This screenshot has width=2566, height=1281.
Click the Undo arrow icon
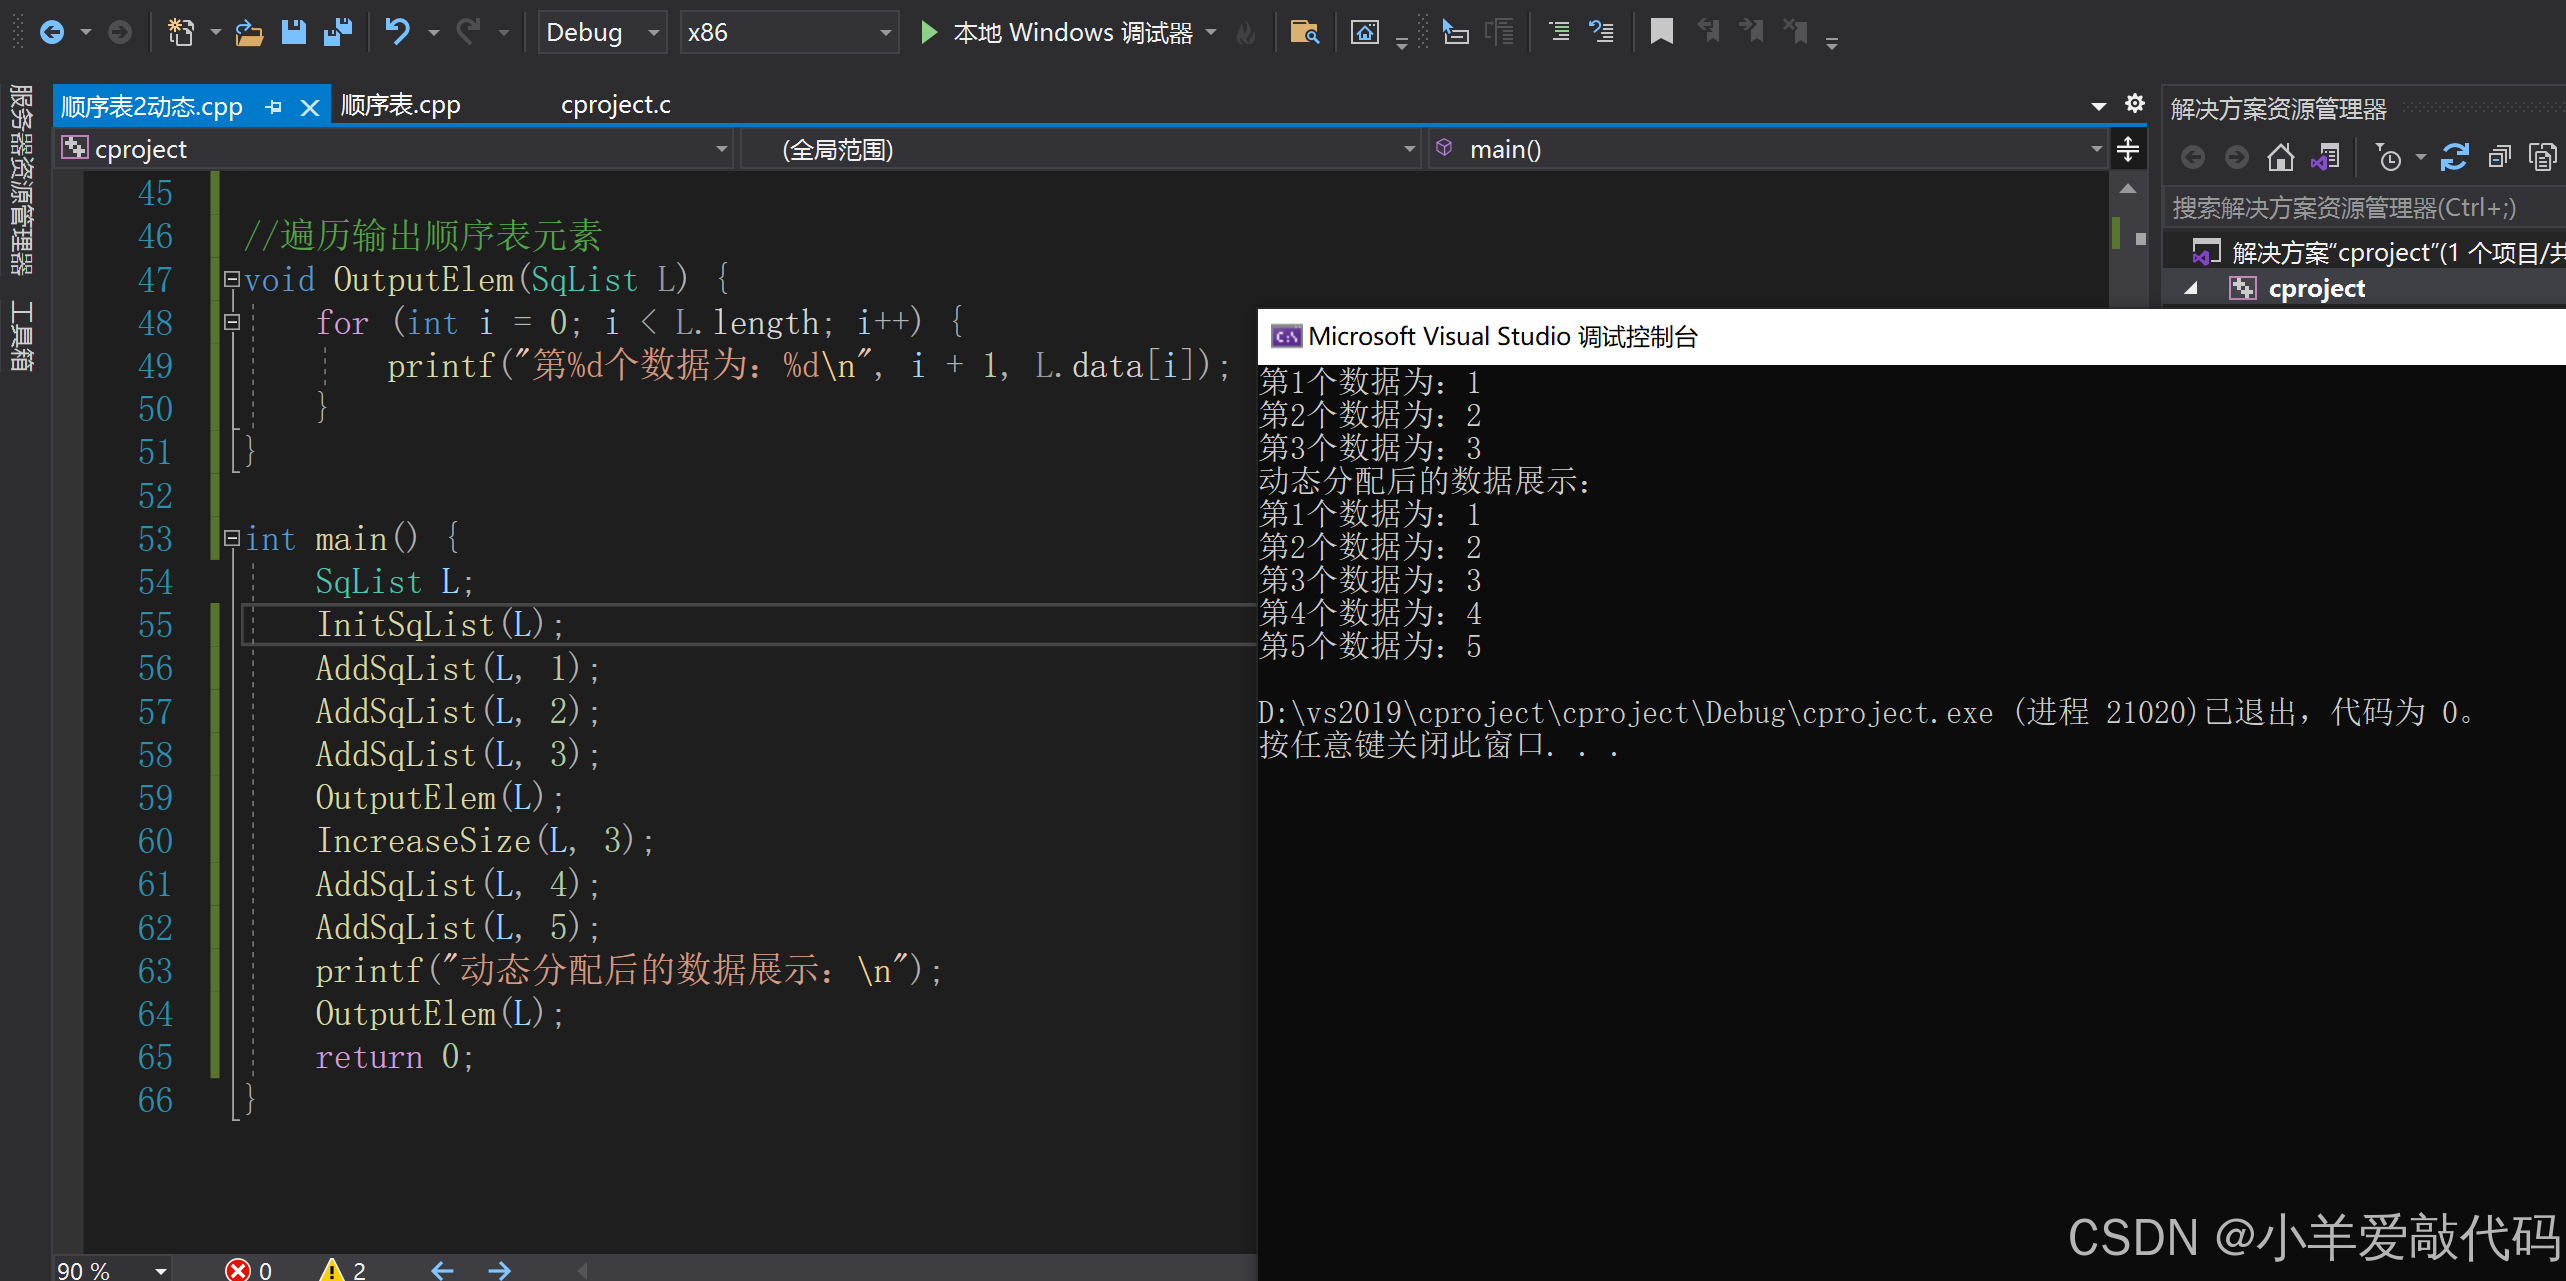pyautogui.click(x=397, y=32)
